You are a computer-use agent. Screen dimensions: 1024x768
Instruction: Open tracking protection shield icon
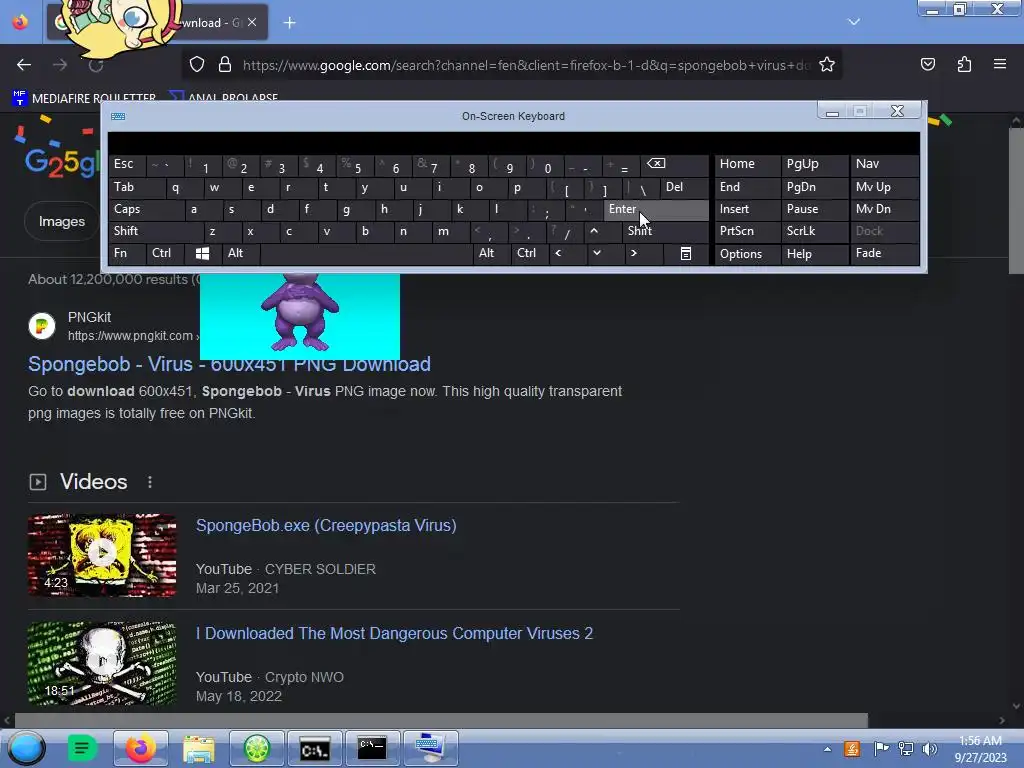click(197, 65)
